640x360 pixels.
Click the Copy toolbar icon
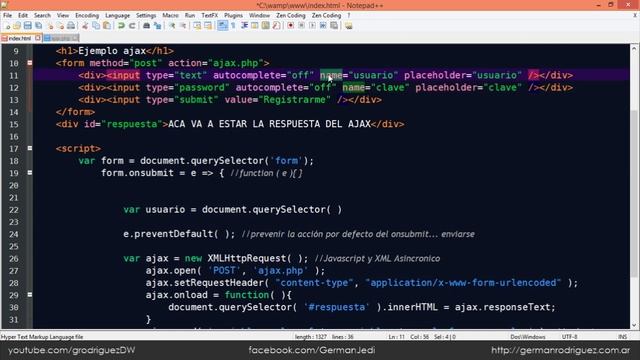96,26
